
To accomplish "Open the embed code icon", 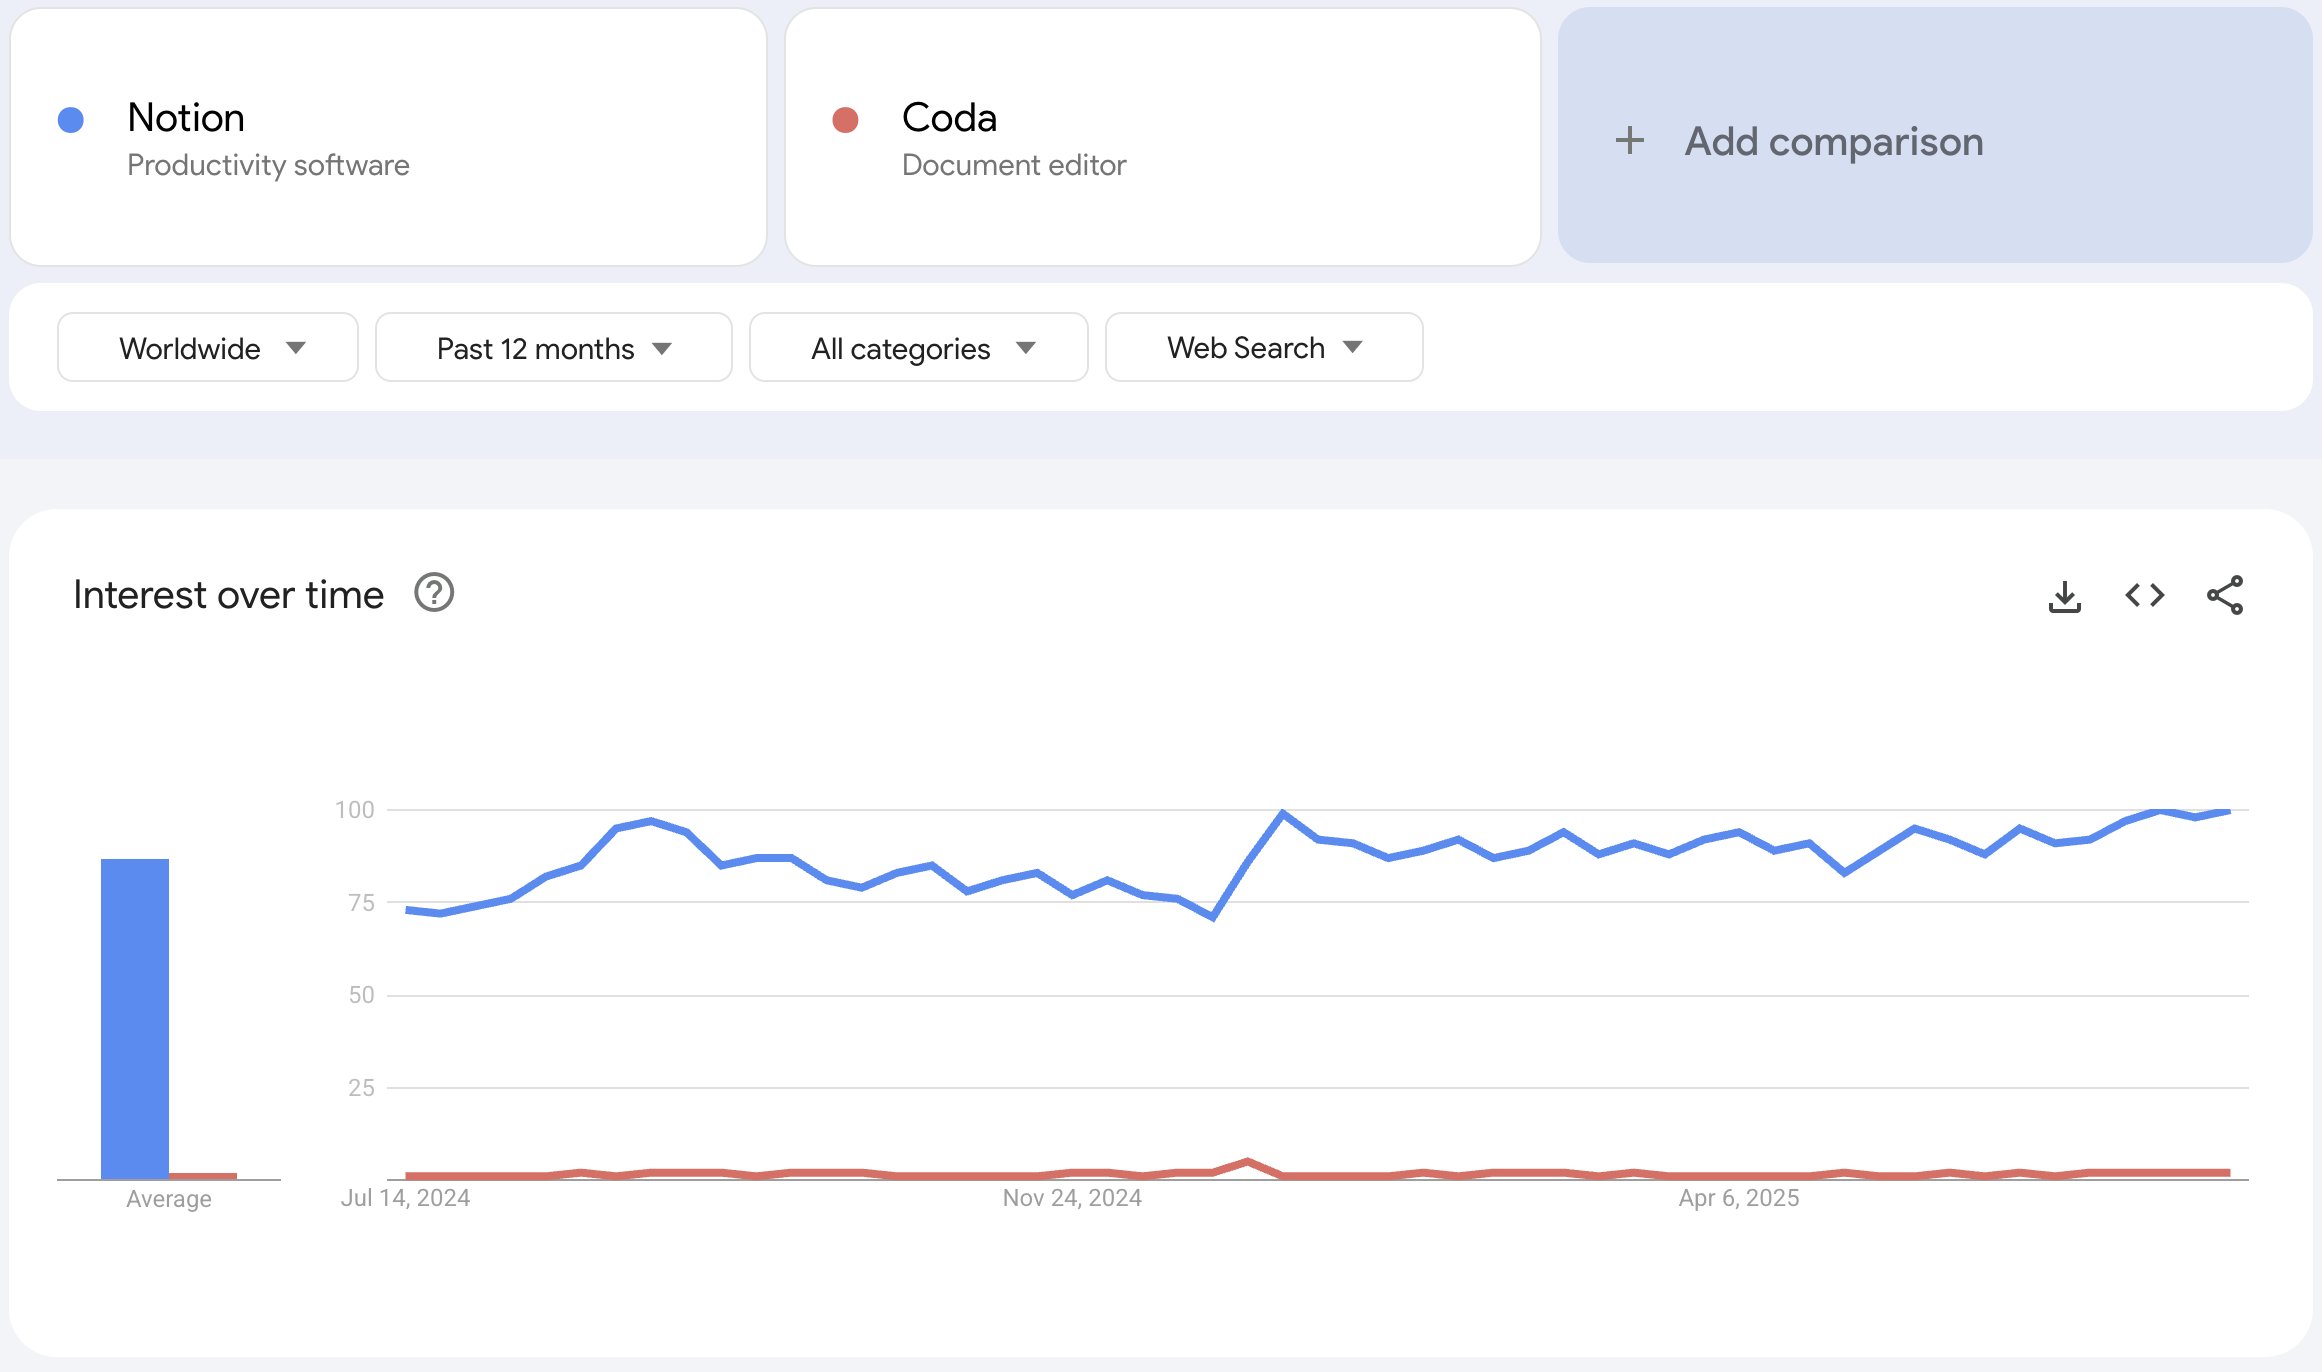I will [x=2145, y=596].
